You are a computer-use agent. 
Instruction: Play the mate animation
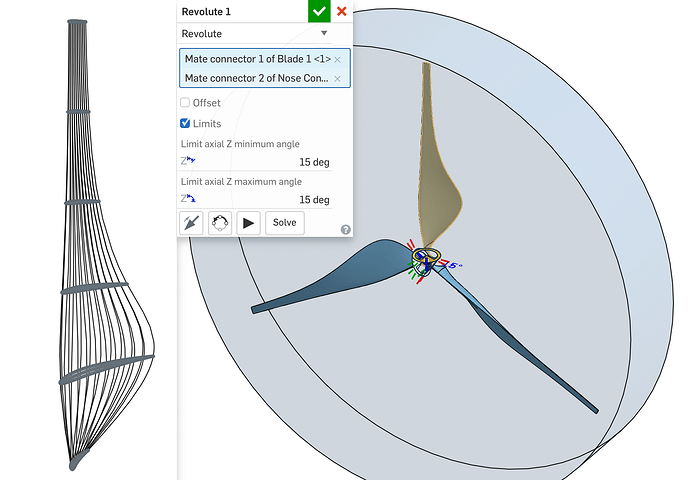tap(249, 223)
